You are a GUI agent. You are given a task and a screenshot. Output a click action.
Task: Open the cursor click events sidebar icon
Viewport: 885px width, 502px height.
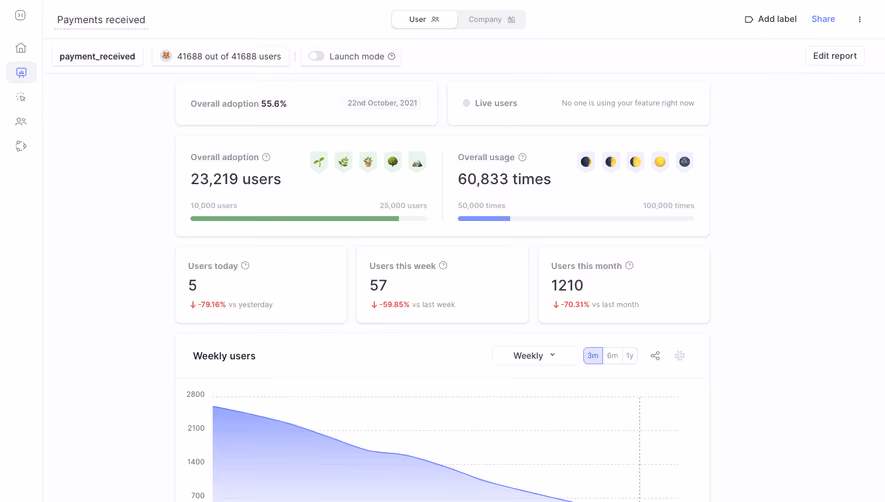(21, 97)
